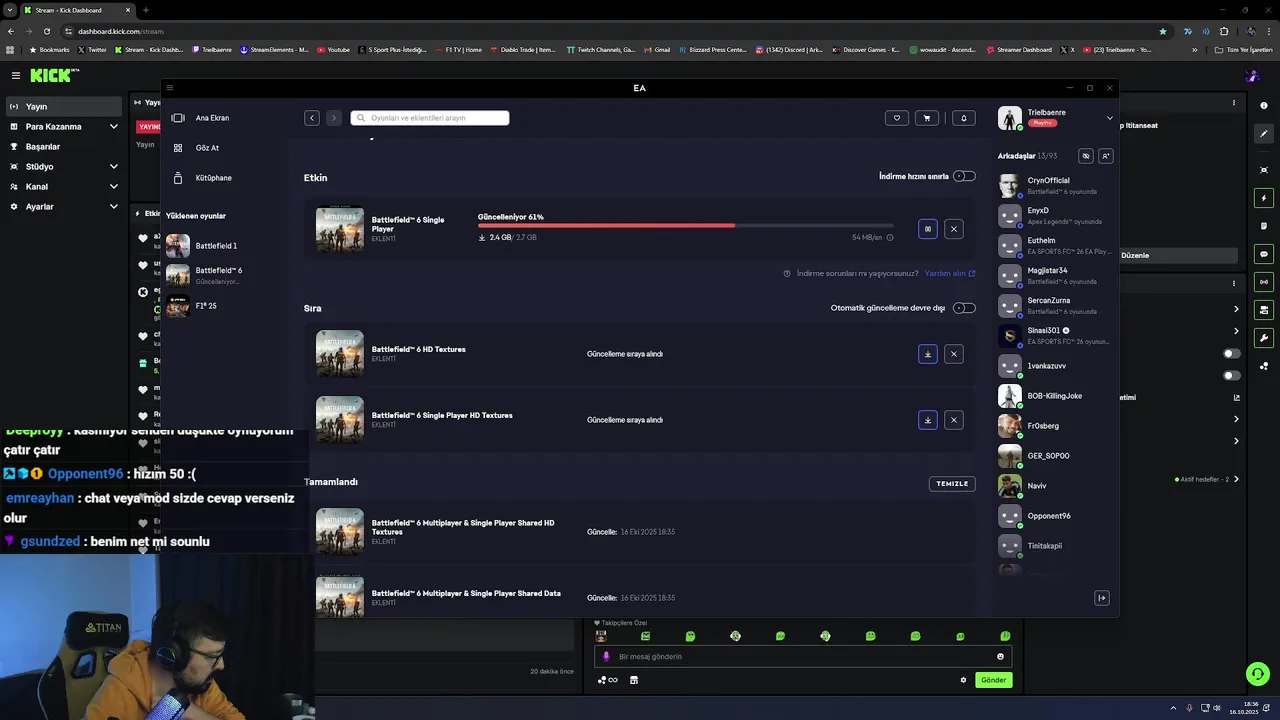1280x720 pixels.
Task: Remove Battlefield 6 Single Player HD Textures from queue
Action: 954,420
